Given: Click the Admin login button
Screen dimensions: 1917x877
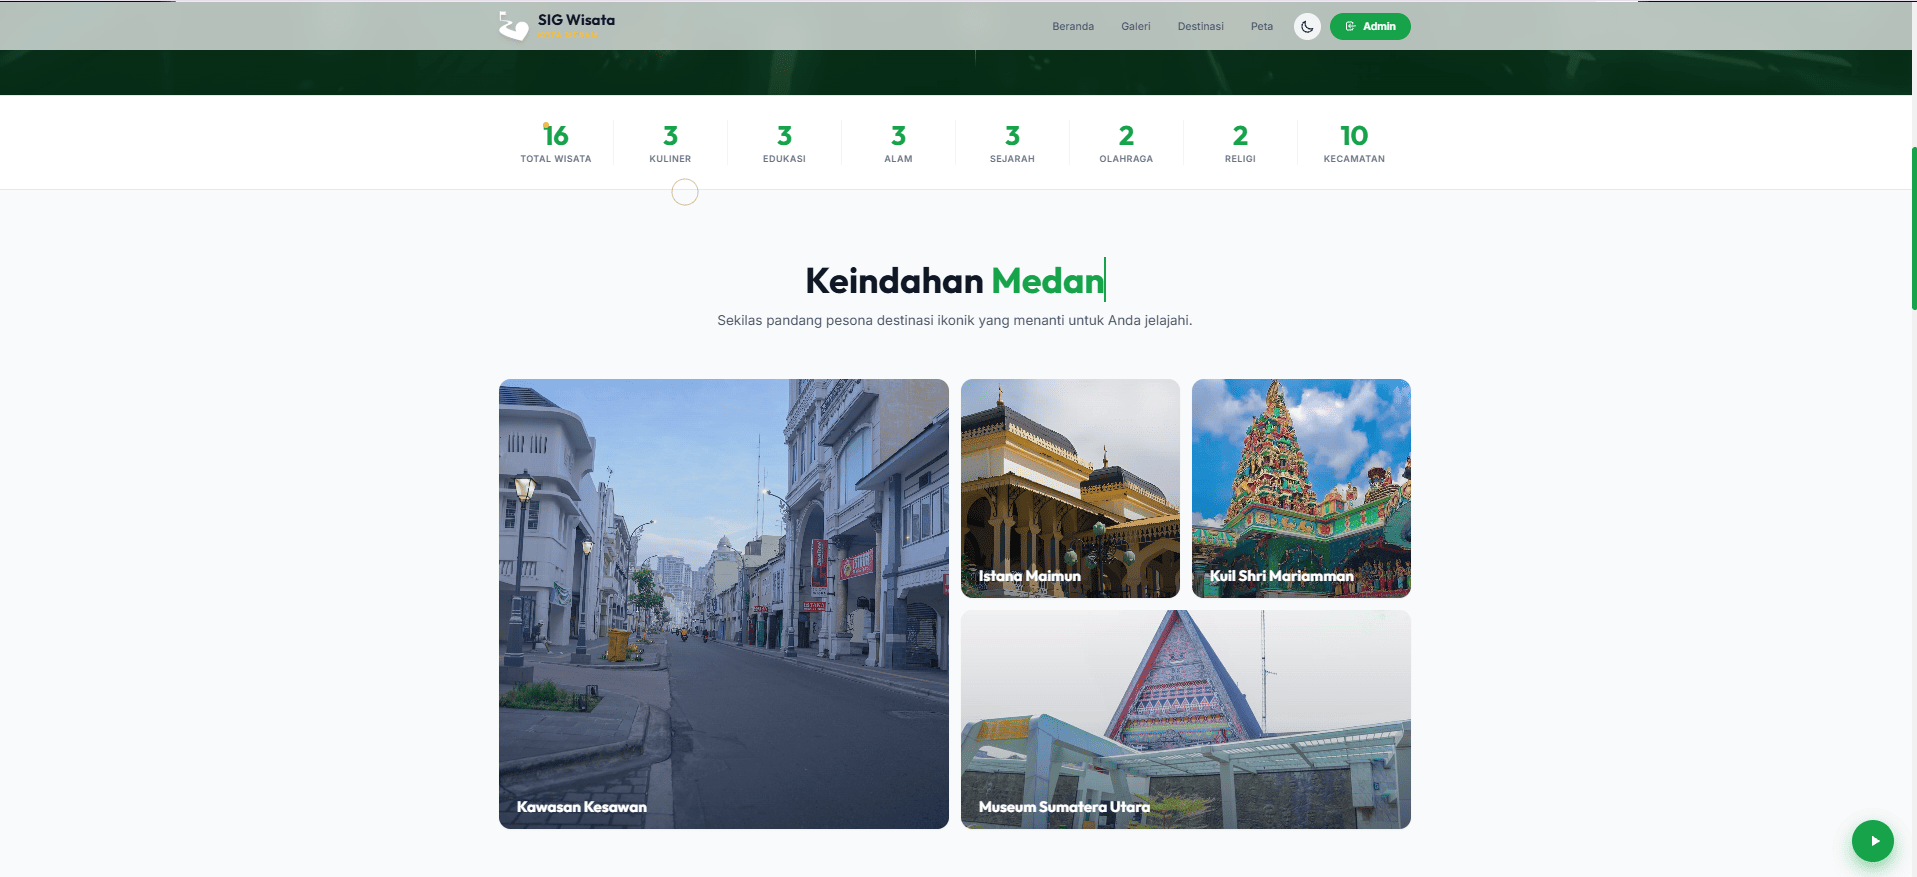Looking at the screenshot, I should coord(1370,27).
